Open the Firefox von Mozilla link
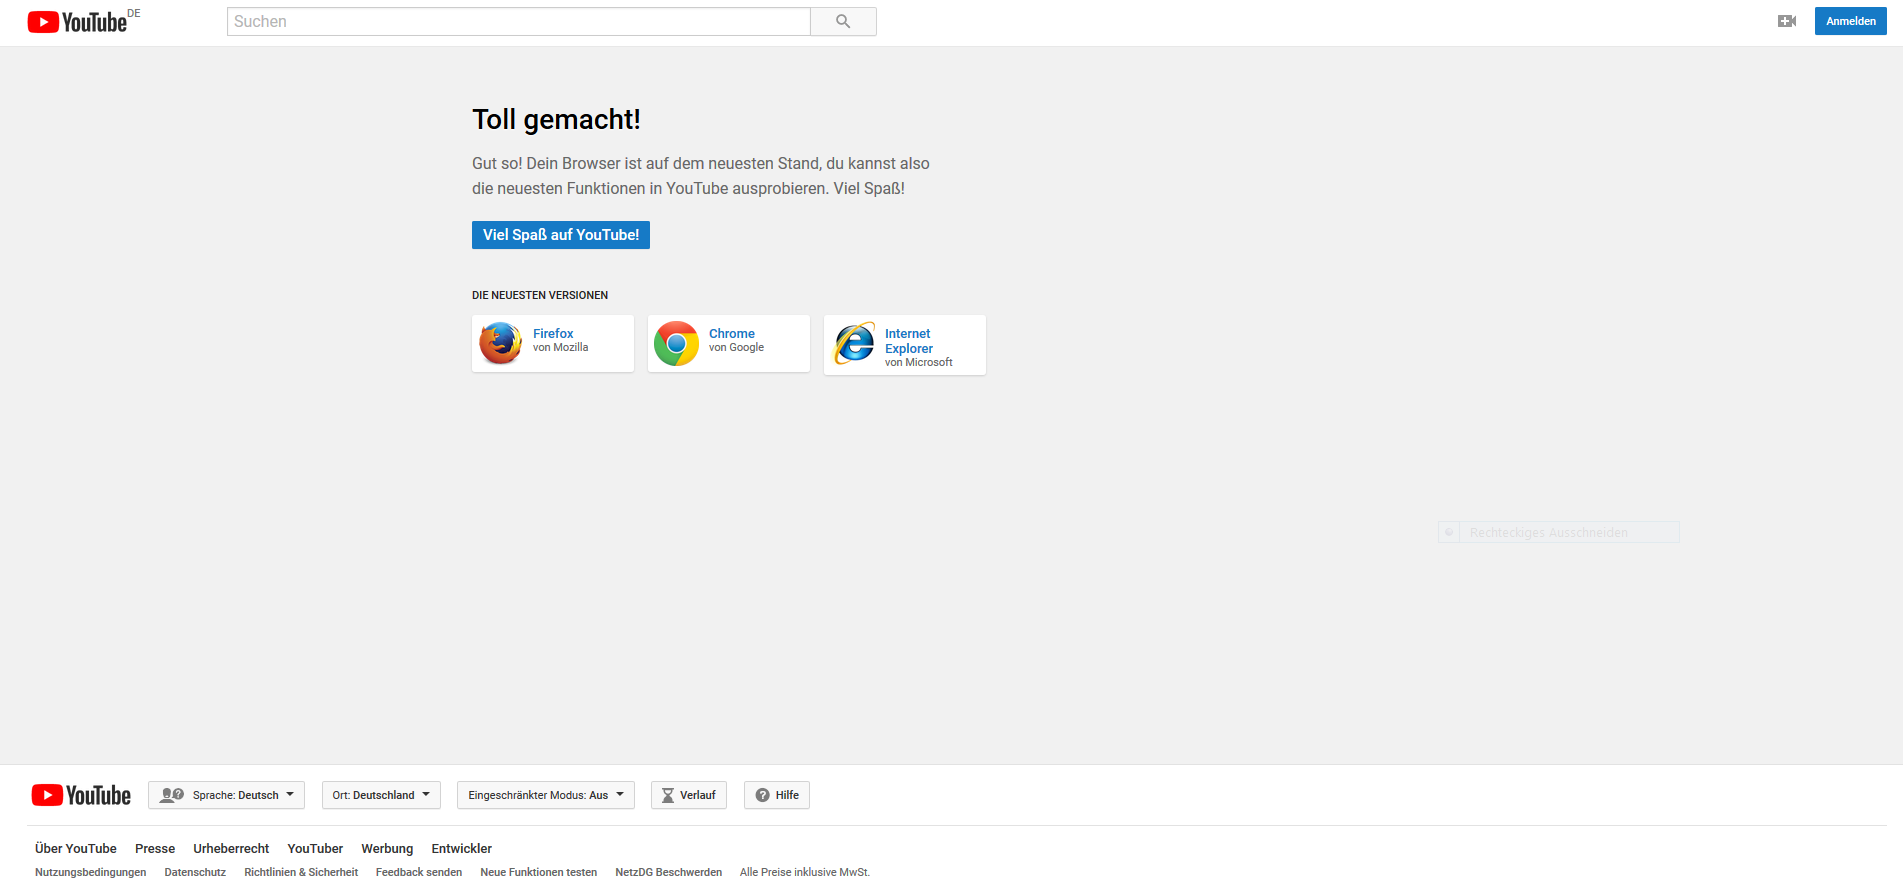This screenshot has height=893, width=1903. click(x=553, y=343)
